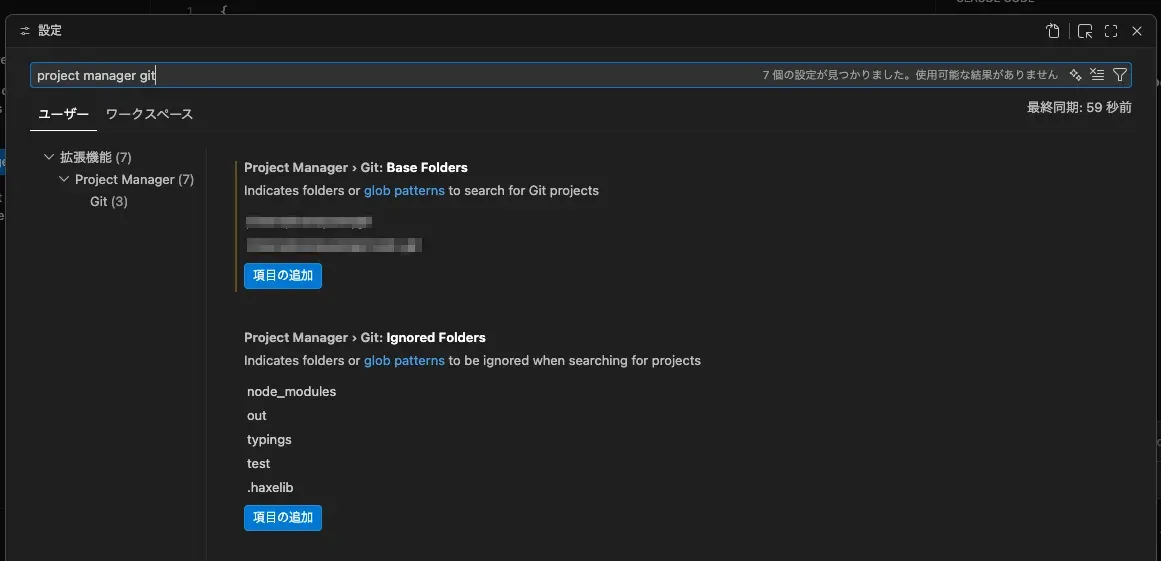Viewport: 1161px width, 561px height.
Task: Click the AI sparkle search icon
Action: pyautogui.click(x=1076, y=75)
